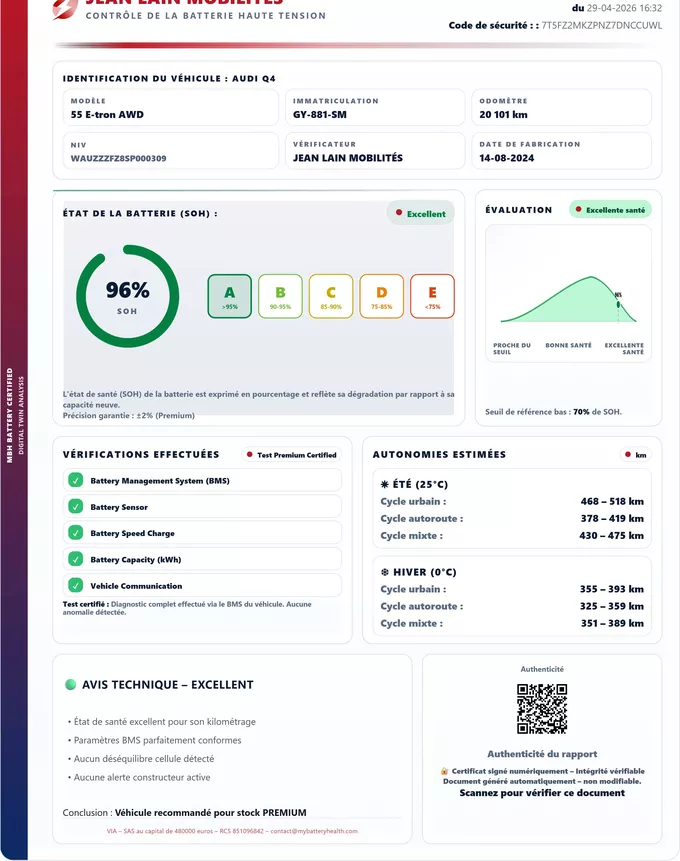This screenshot has width=680, height=861.
Task: Click the km unit badge
Action: [636, 455]
